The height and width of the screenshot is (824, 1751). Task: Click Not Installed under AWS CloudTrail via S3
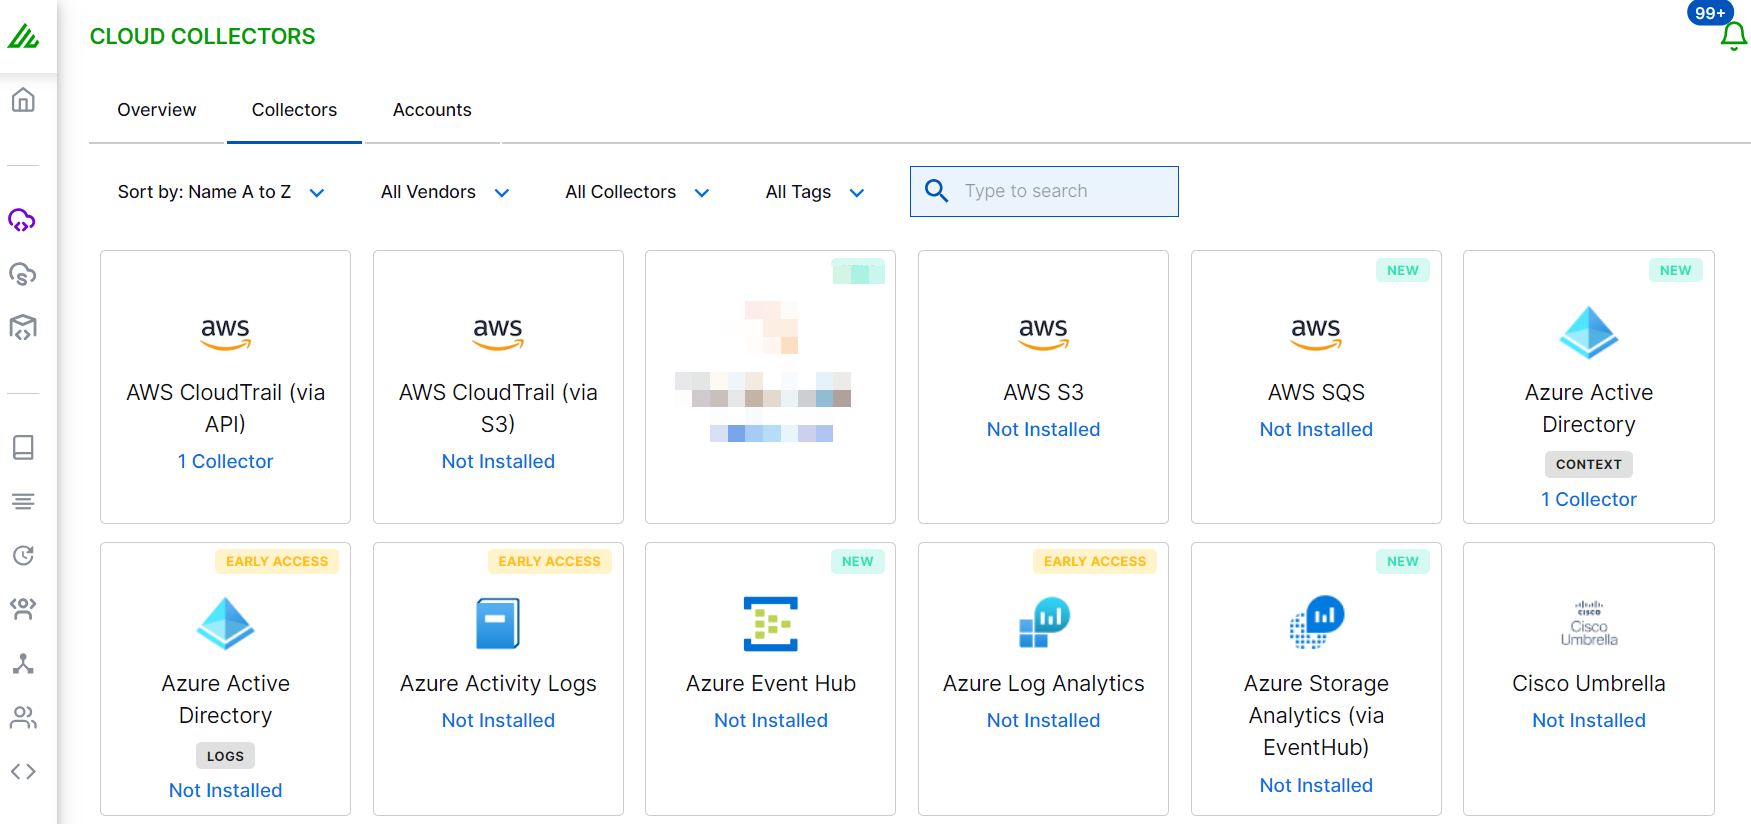(x=498, y=461)
